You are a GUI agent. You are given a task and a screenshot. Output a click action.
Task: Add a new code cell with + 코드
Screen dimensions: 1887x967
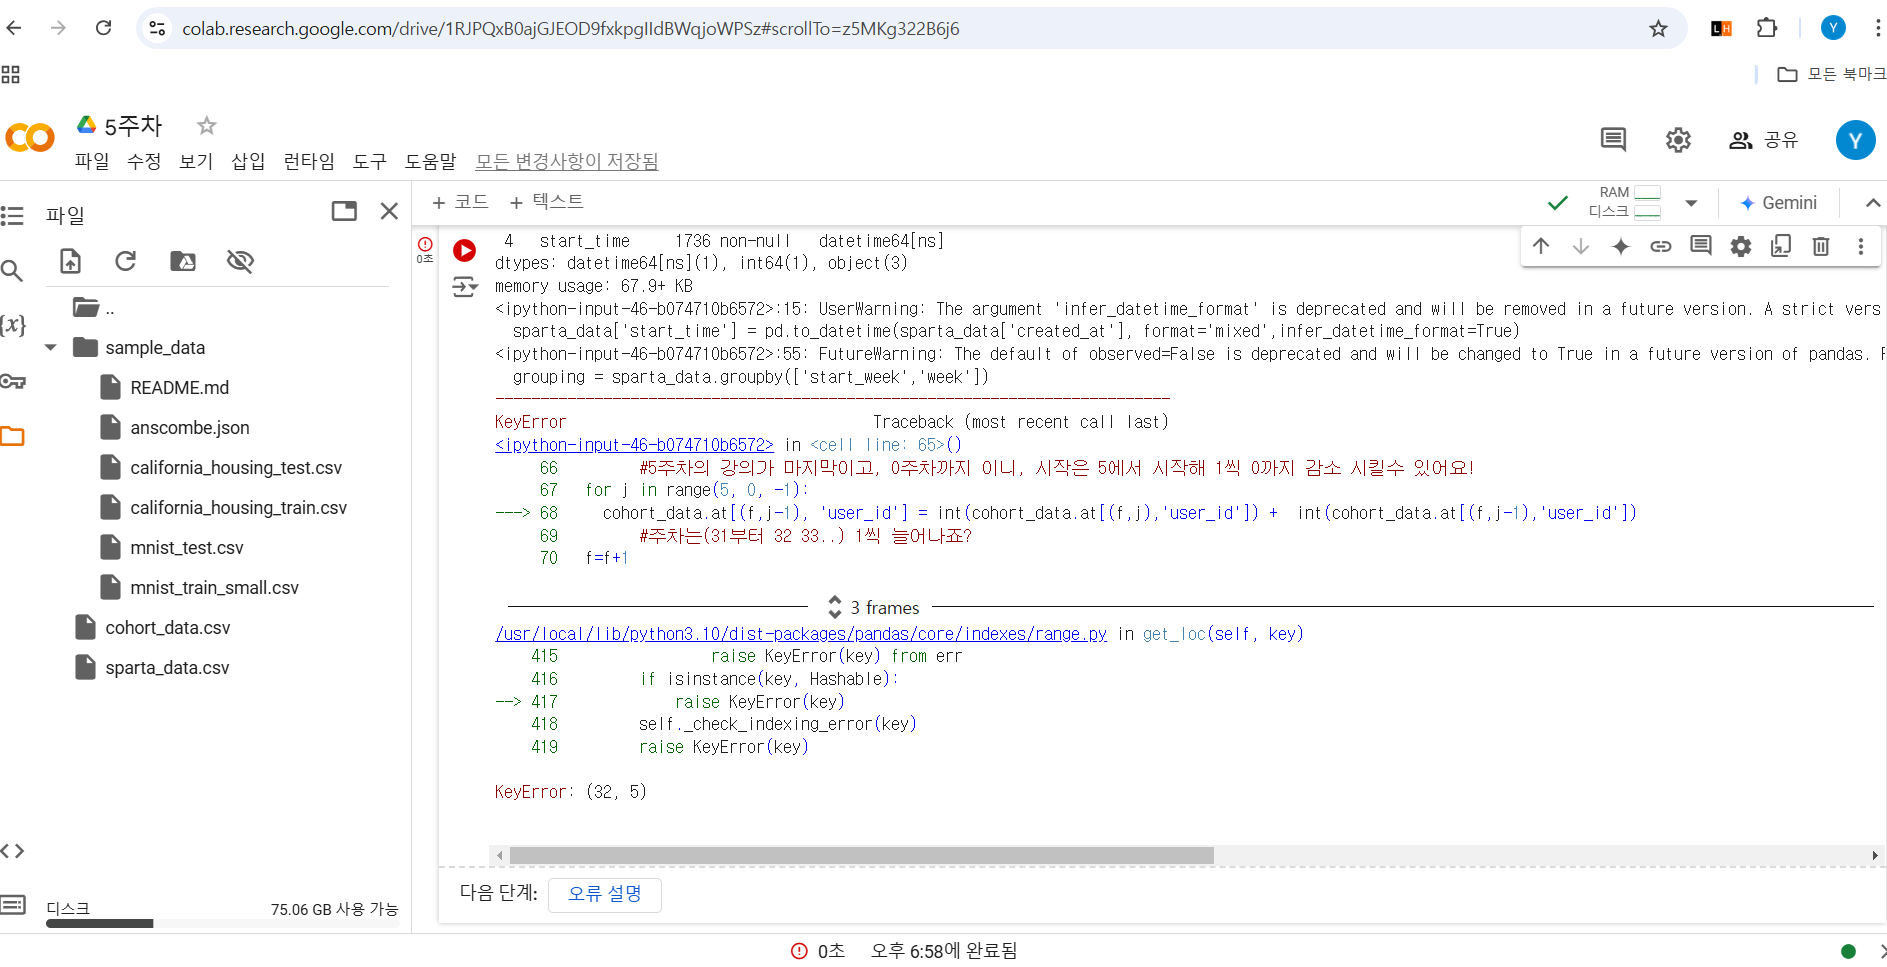click(460, 202)
